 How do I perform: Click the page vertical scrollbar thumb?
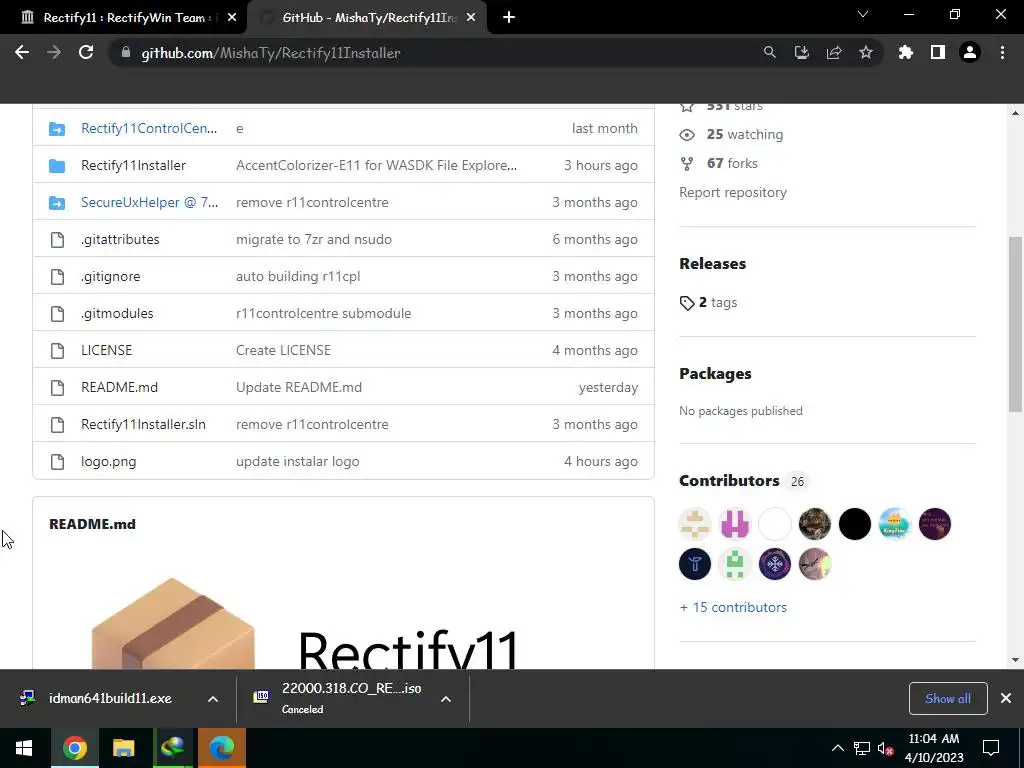(1015, 324)
